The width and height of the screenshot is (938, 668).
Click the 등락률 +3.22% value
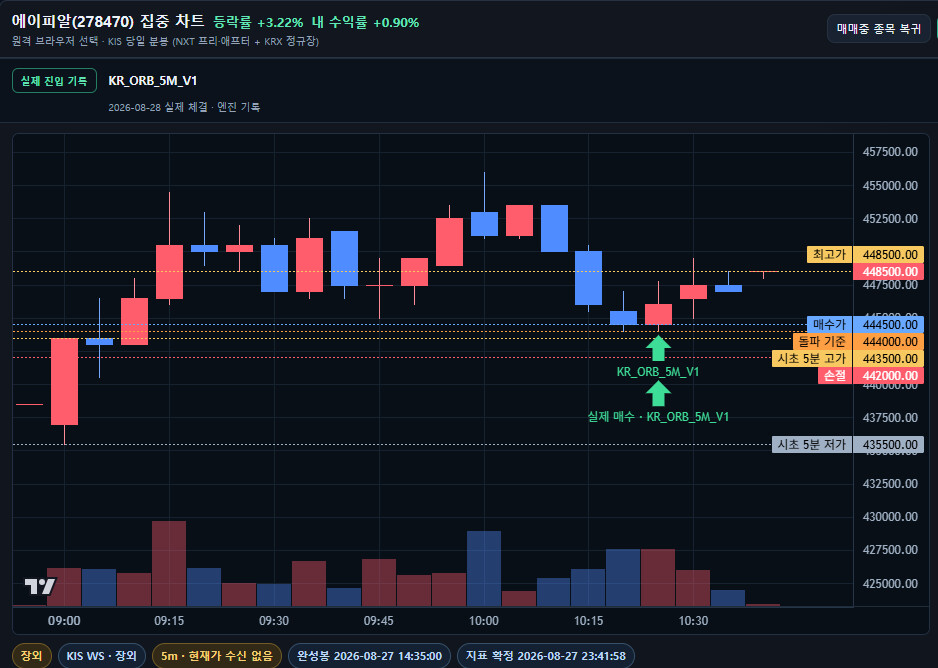point(258,23)
